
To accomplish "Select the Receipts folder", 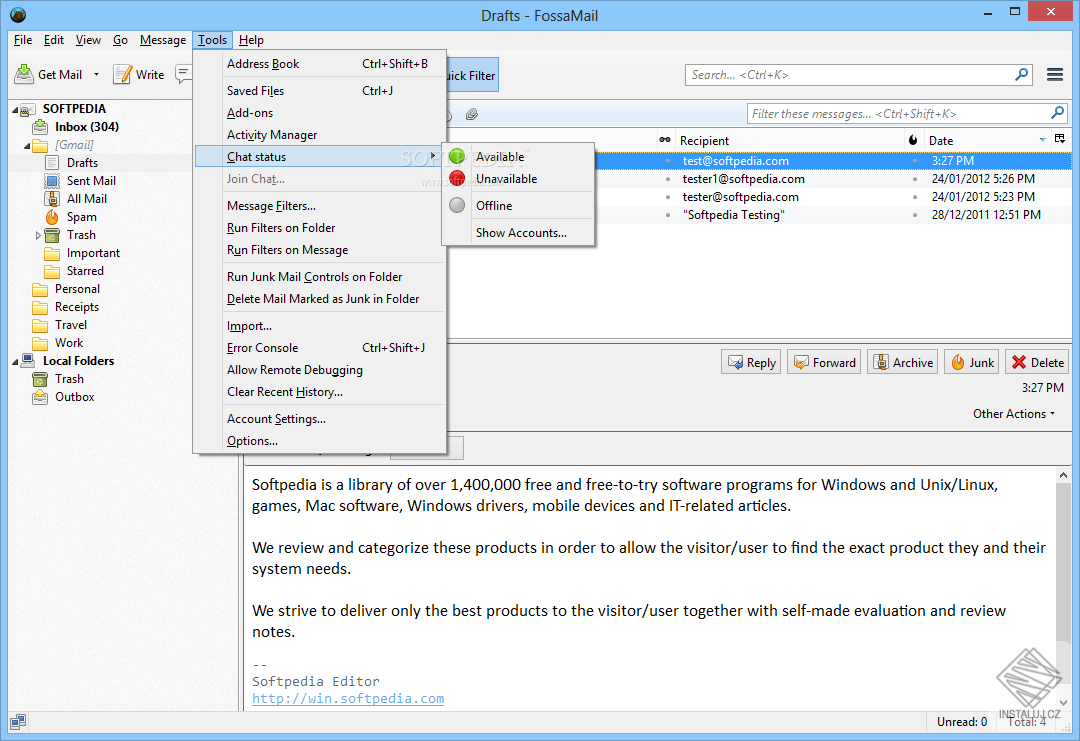I will pyautogui.click(x=76, y=306).
